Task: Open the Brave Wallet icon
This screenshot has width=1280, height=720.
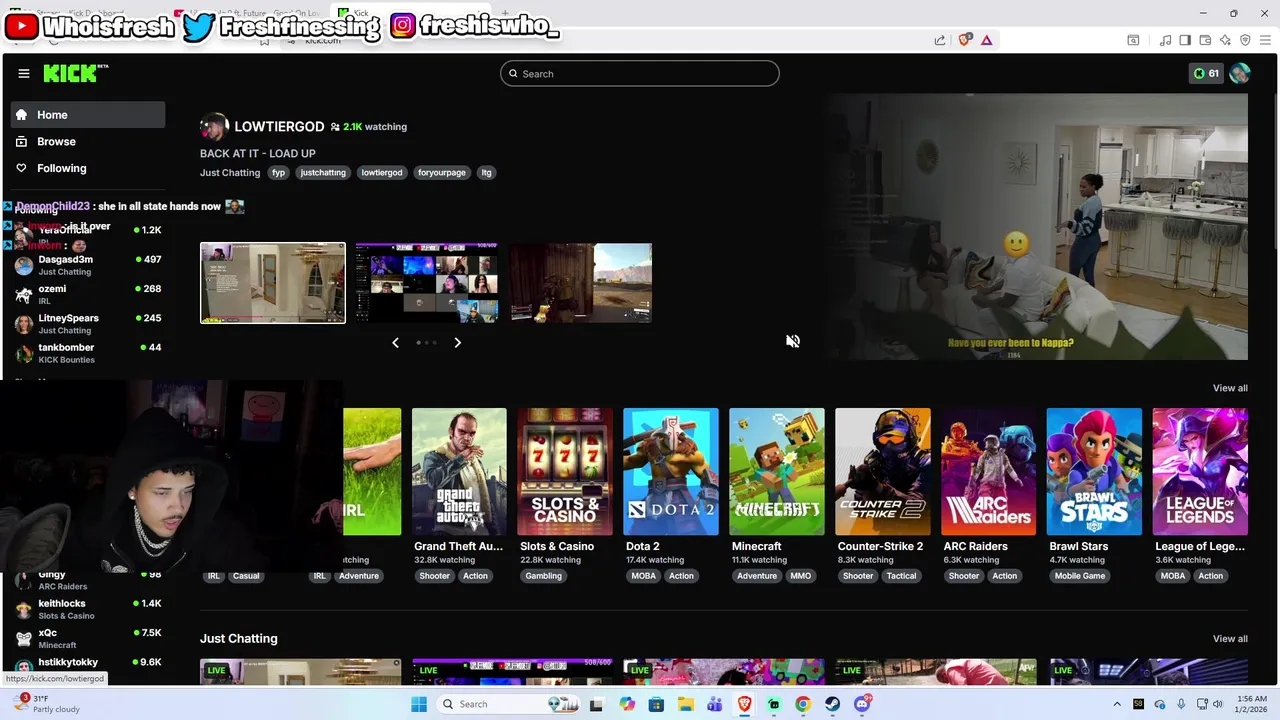Action: (1205, 40)
